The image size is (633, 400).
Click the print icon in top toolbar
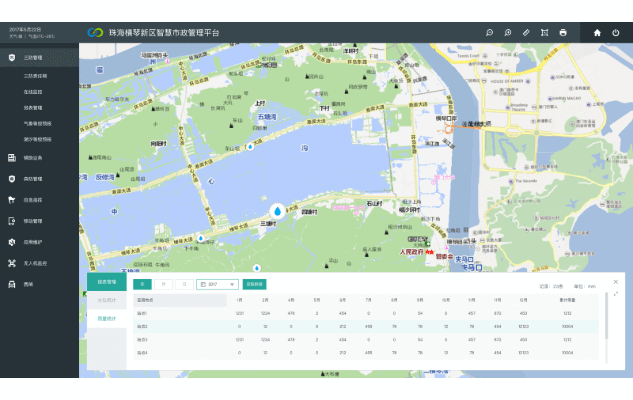click(563, 32)
